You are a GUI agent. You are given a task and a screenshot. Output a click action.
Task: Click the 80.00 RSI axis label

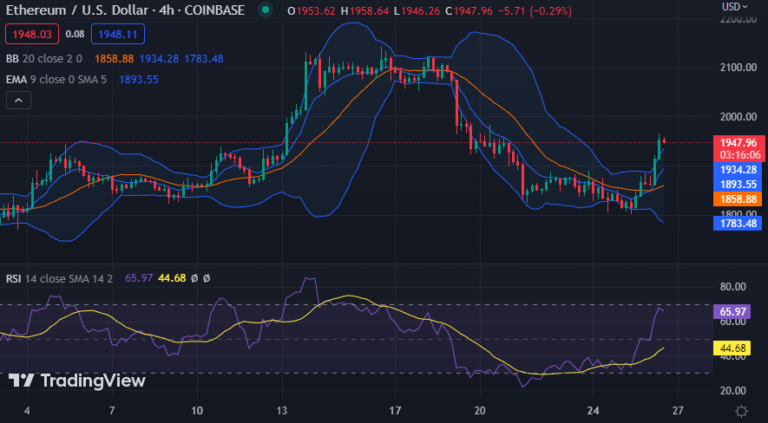733,286
